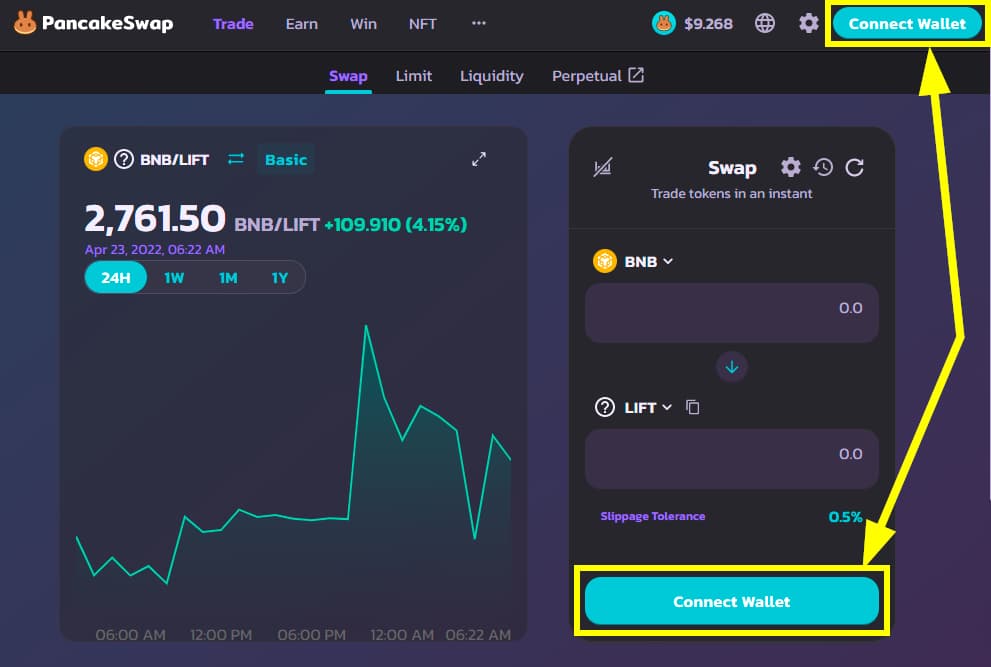Click Connect Wallet in the top bar

pos(907,24)
